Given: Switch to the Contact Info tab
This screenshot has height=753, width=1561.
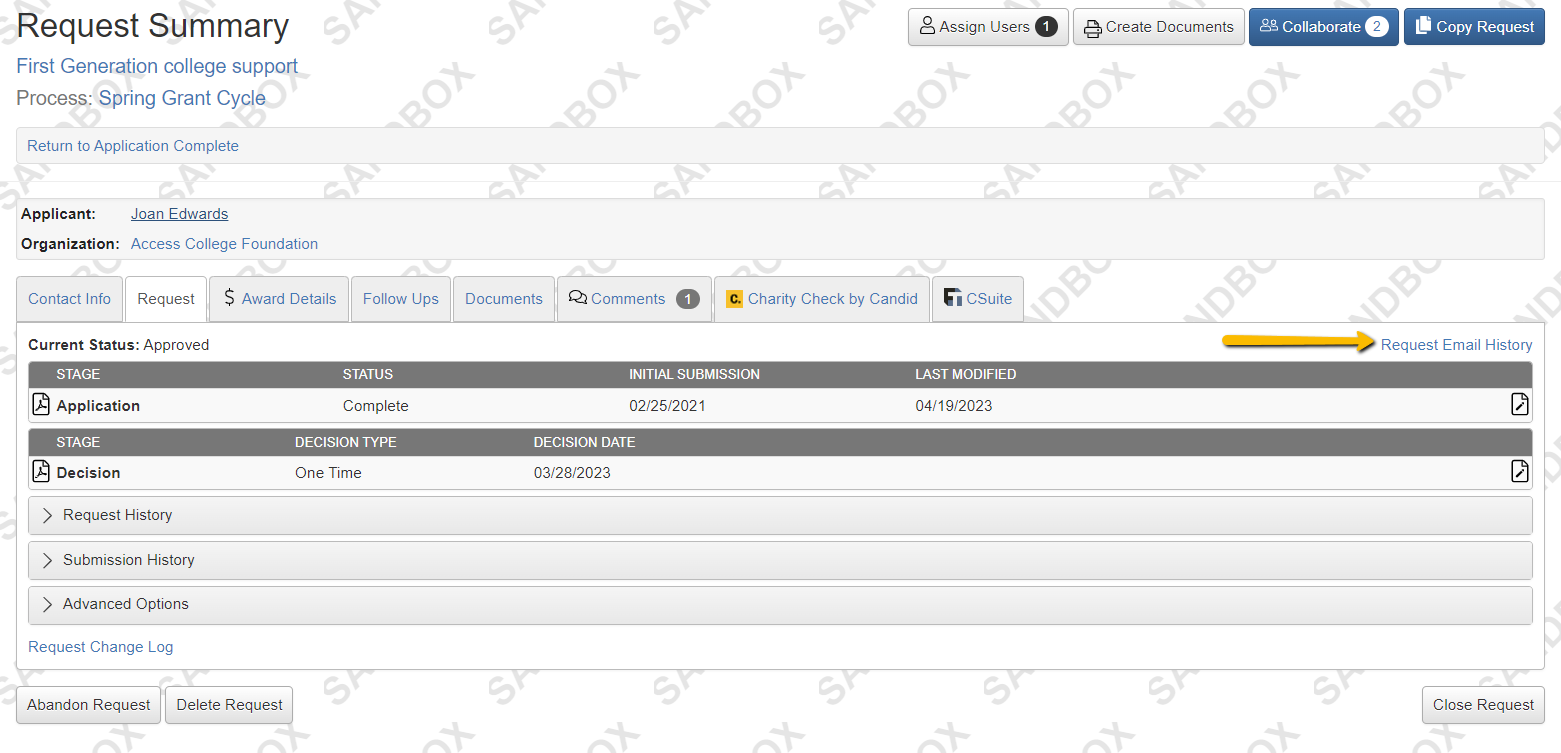Looking at the screenshot, I should 69,299.
